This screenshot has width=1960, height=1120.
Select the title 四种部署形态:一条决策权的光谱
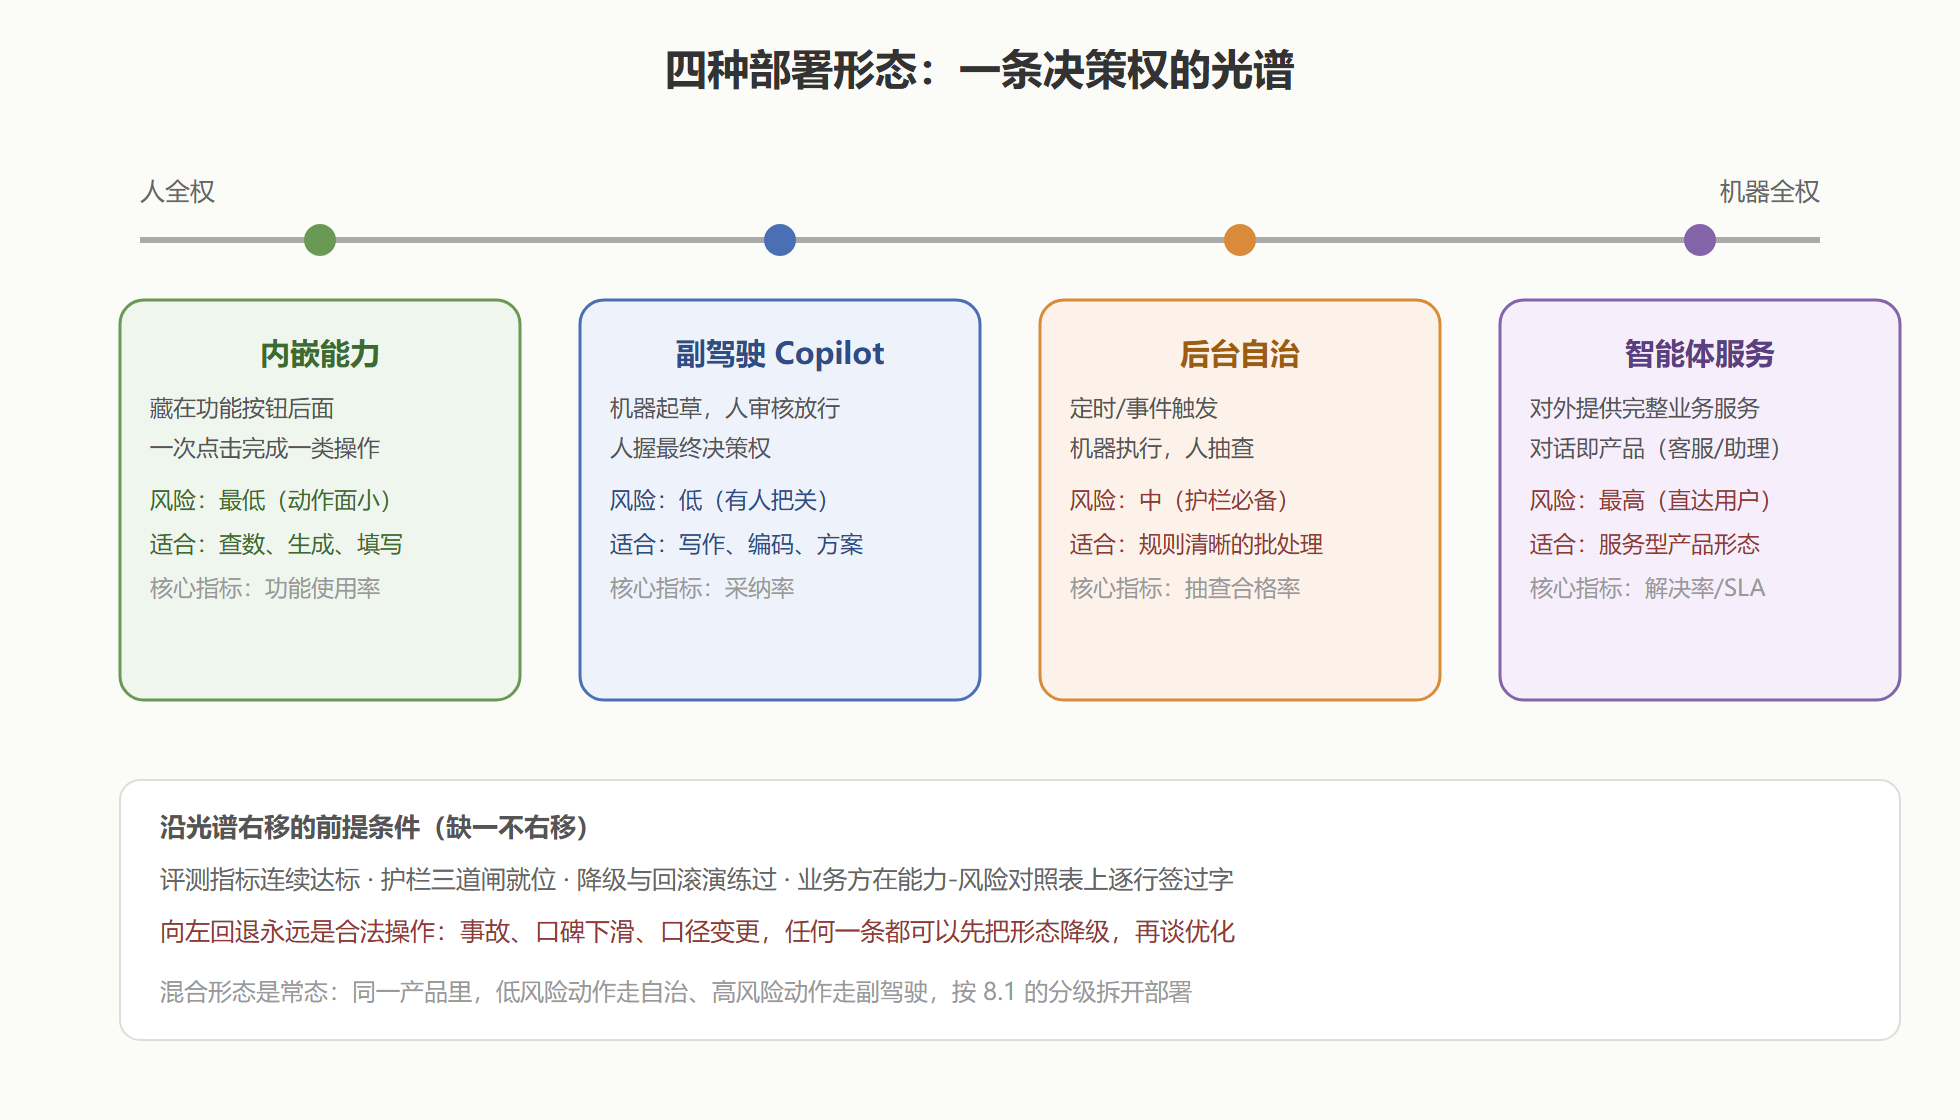click(x=980, y=71)
